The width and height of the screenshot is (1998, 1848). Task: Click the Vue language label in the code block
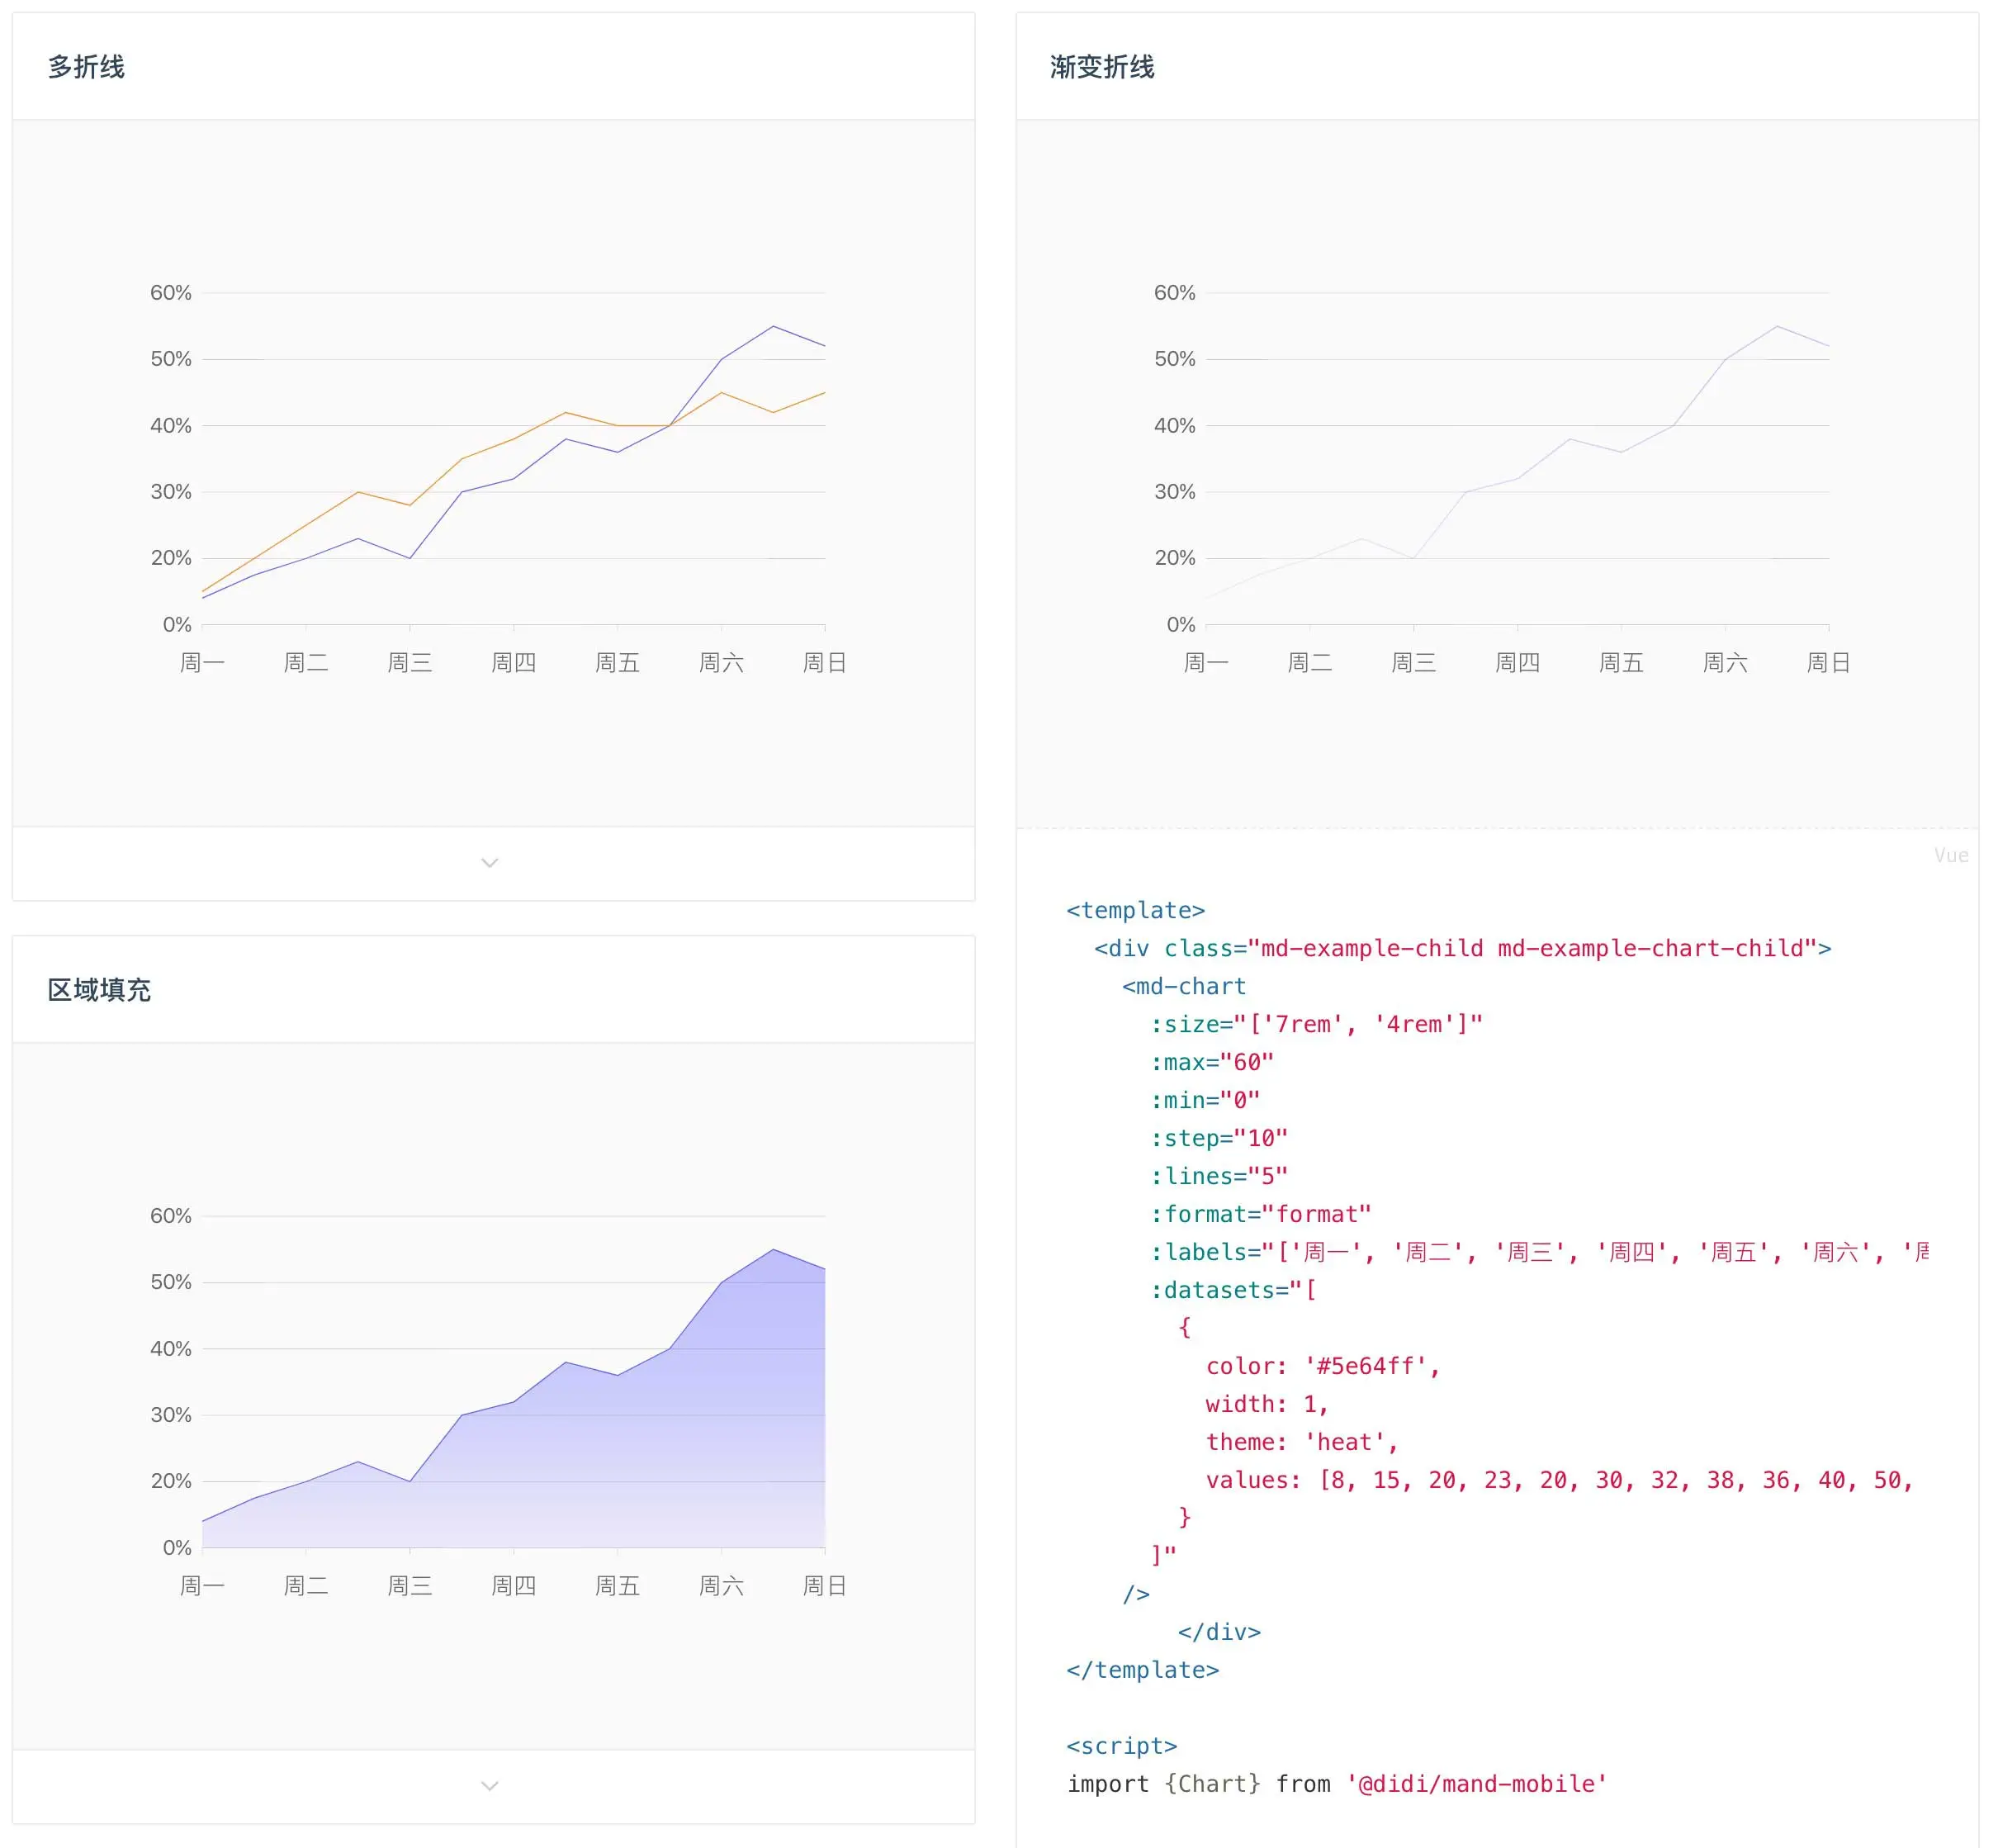pyautogui.click(x=1949, y=855)
